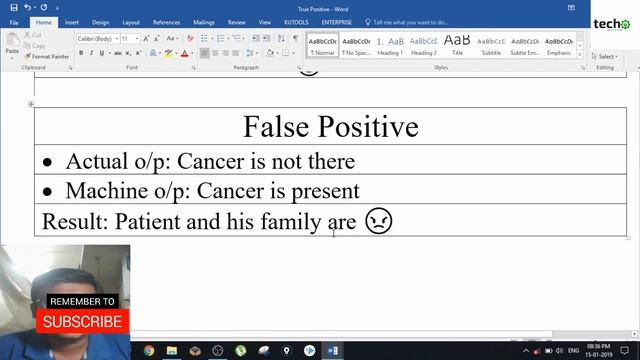This screenshot has width=640, height=360.
Task: Open the File tab
Action: 14,22
